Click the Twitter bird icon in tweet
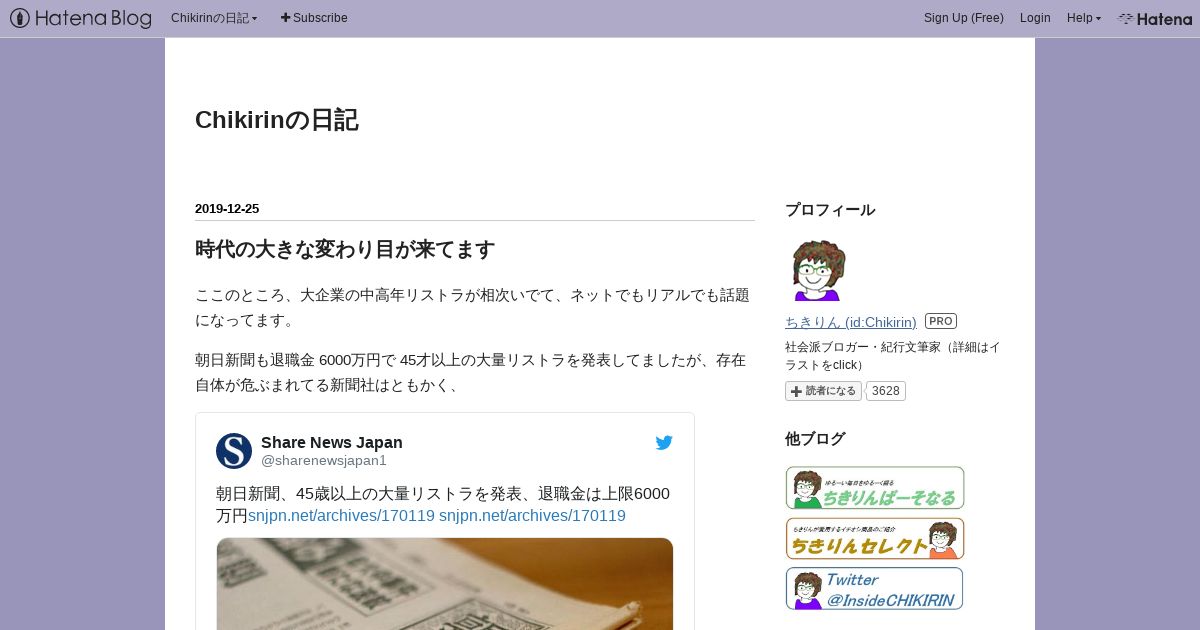The width and height of the screenshot is (1200, 630). [x=664, y=443]
